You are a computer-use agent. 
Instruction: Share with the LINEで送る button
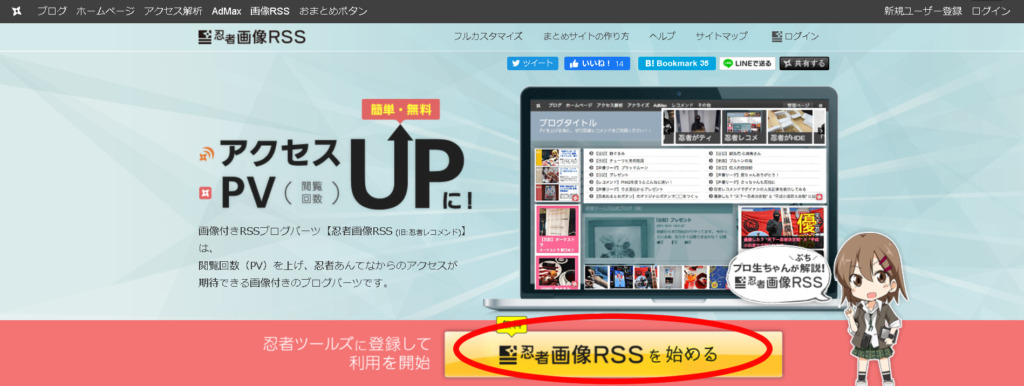point(748,63)
